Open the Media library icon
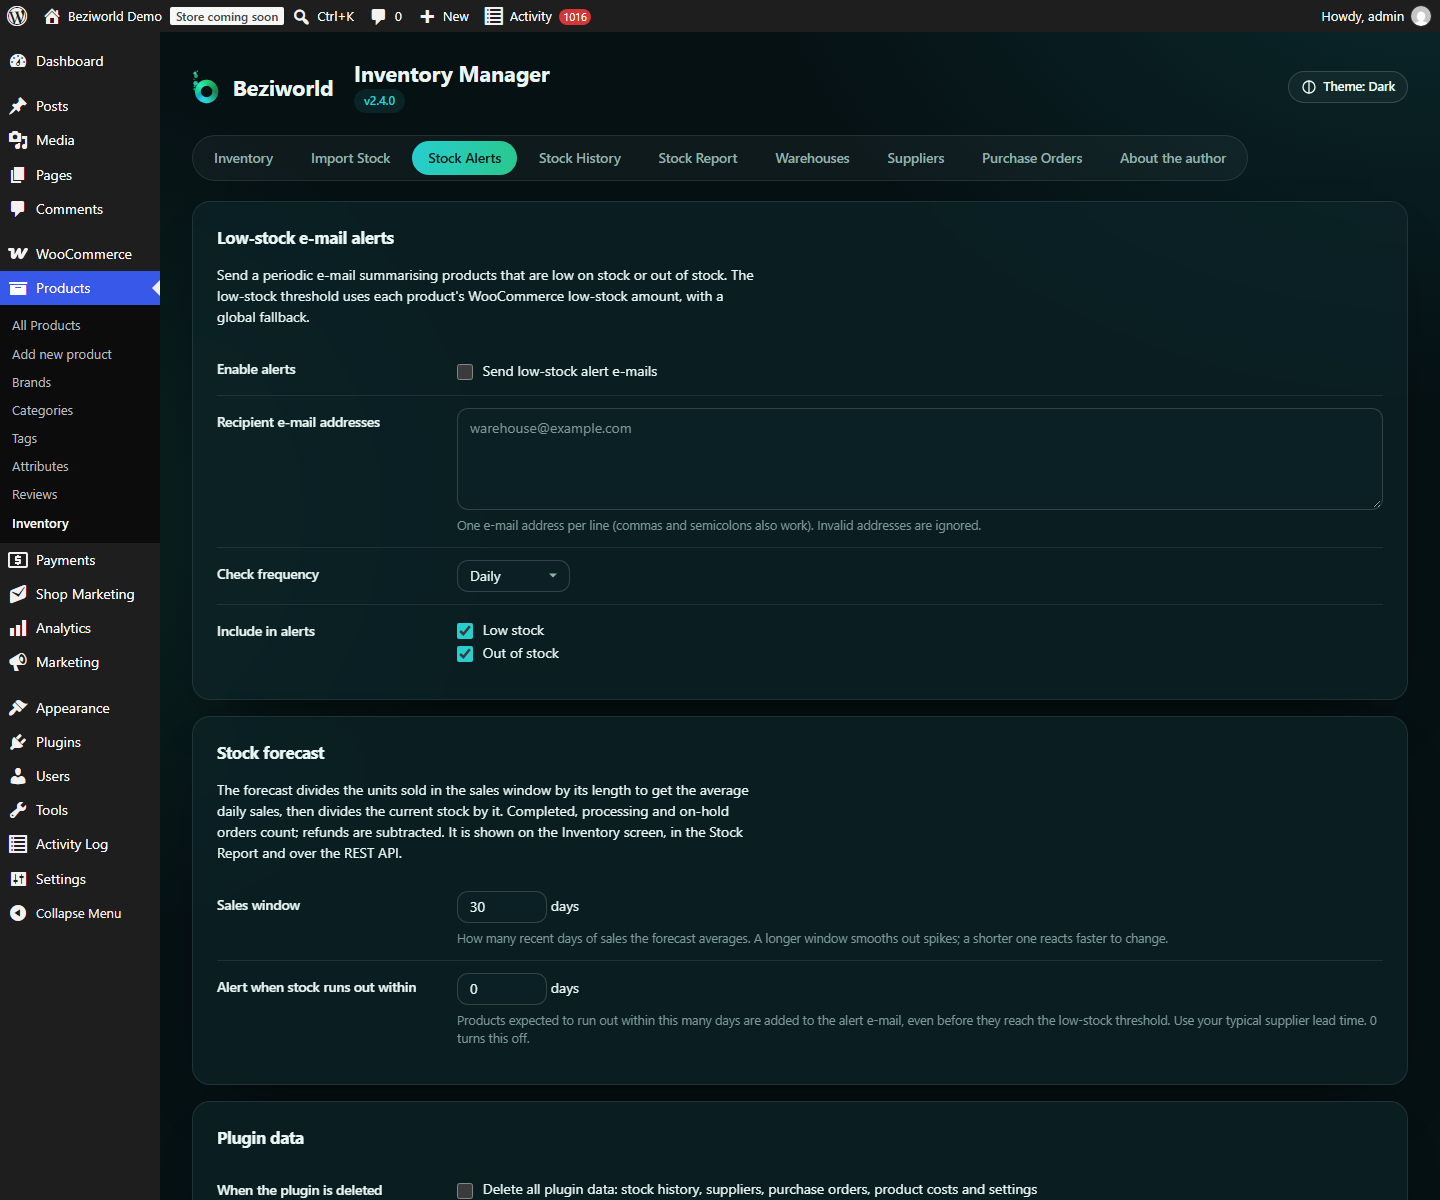The width and height of the screenshot is (1440, 1200). (18, 140)
